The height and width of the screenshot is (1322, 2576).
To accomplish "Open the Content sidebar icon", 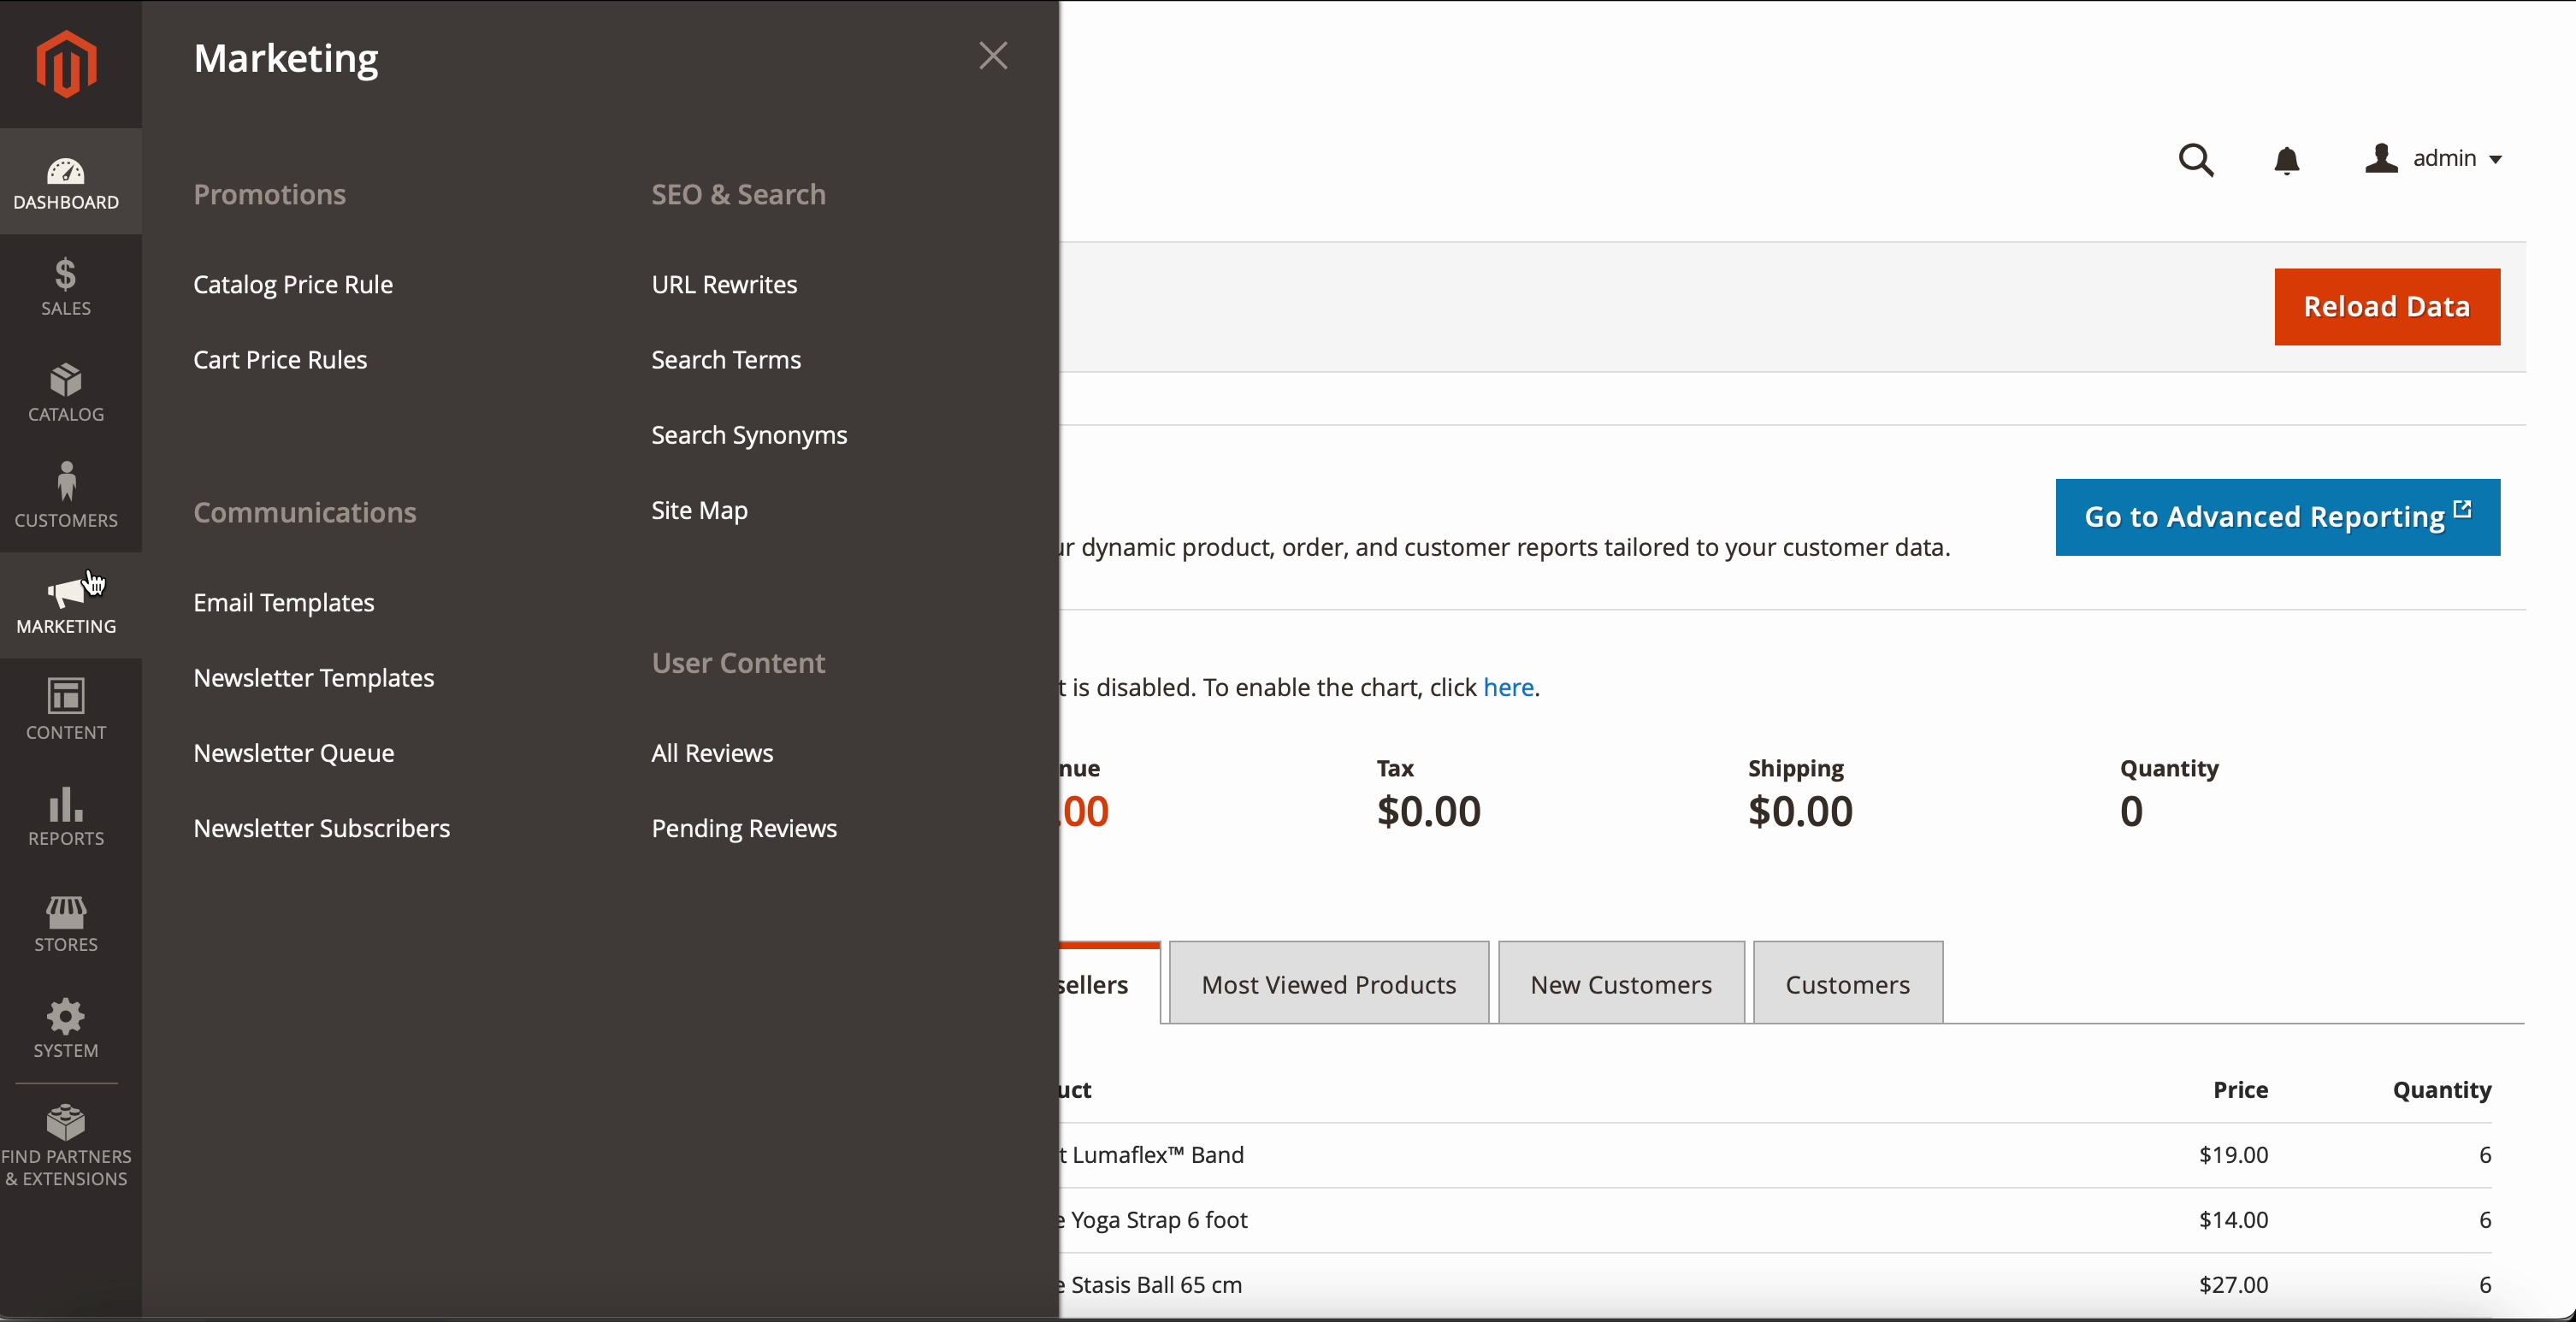I will tap(66, 709).
